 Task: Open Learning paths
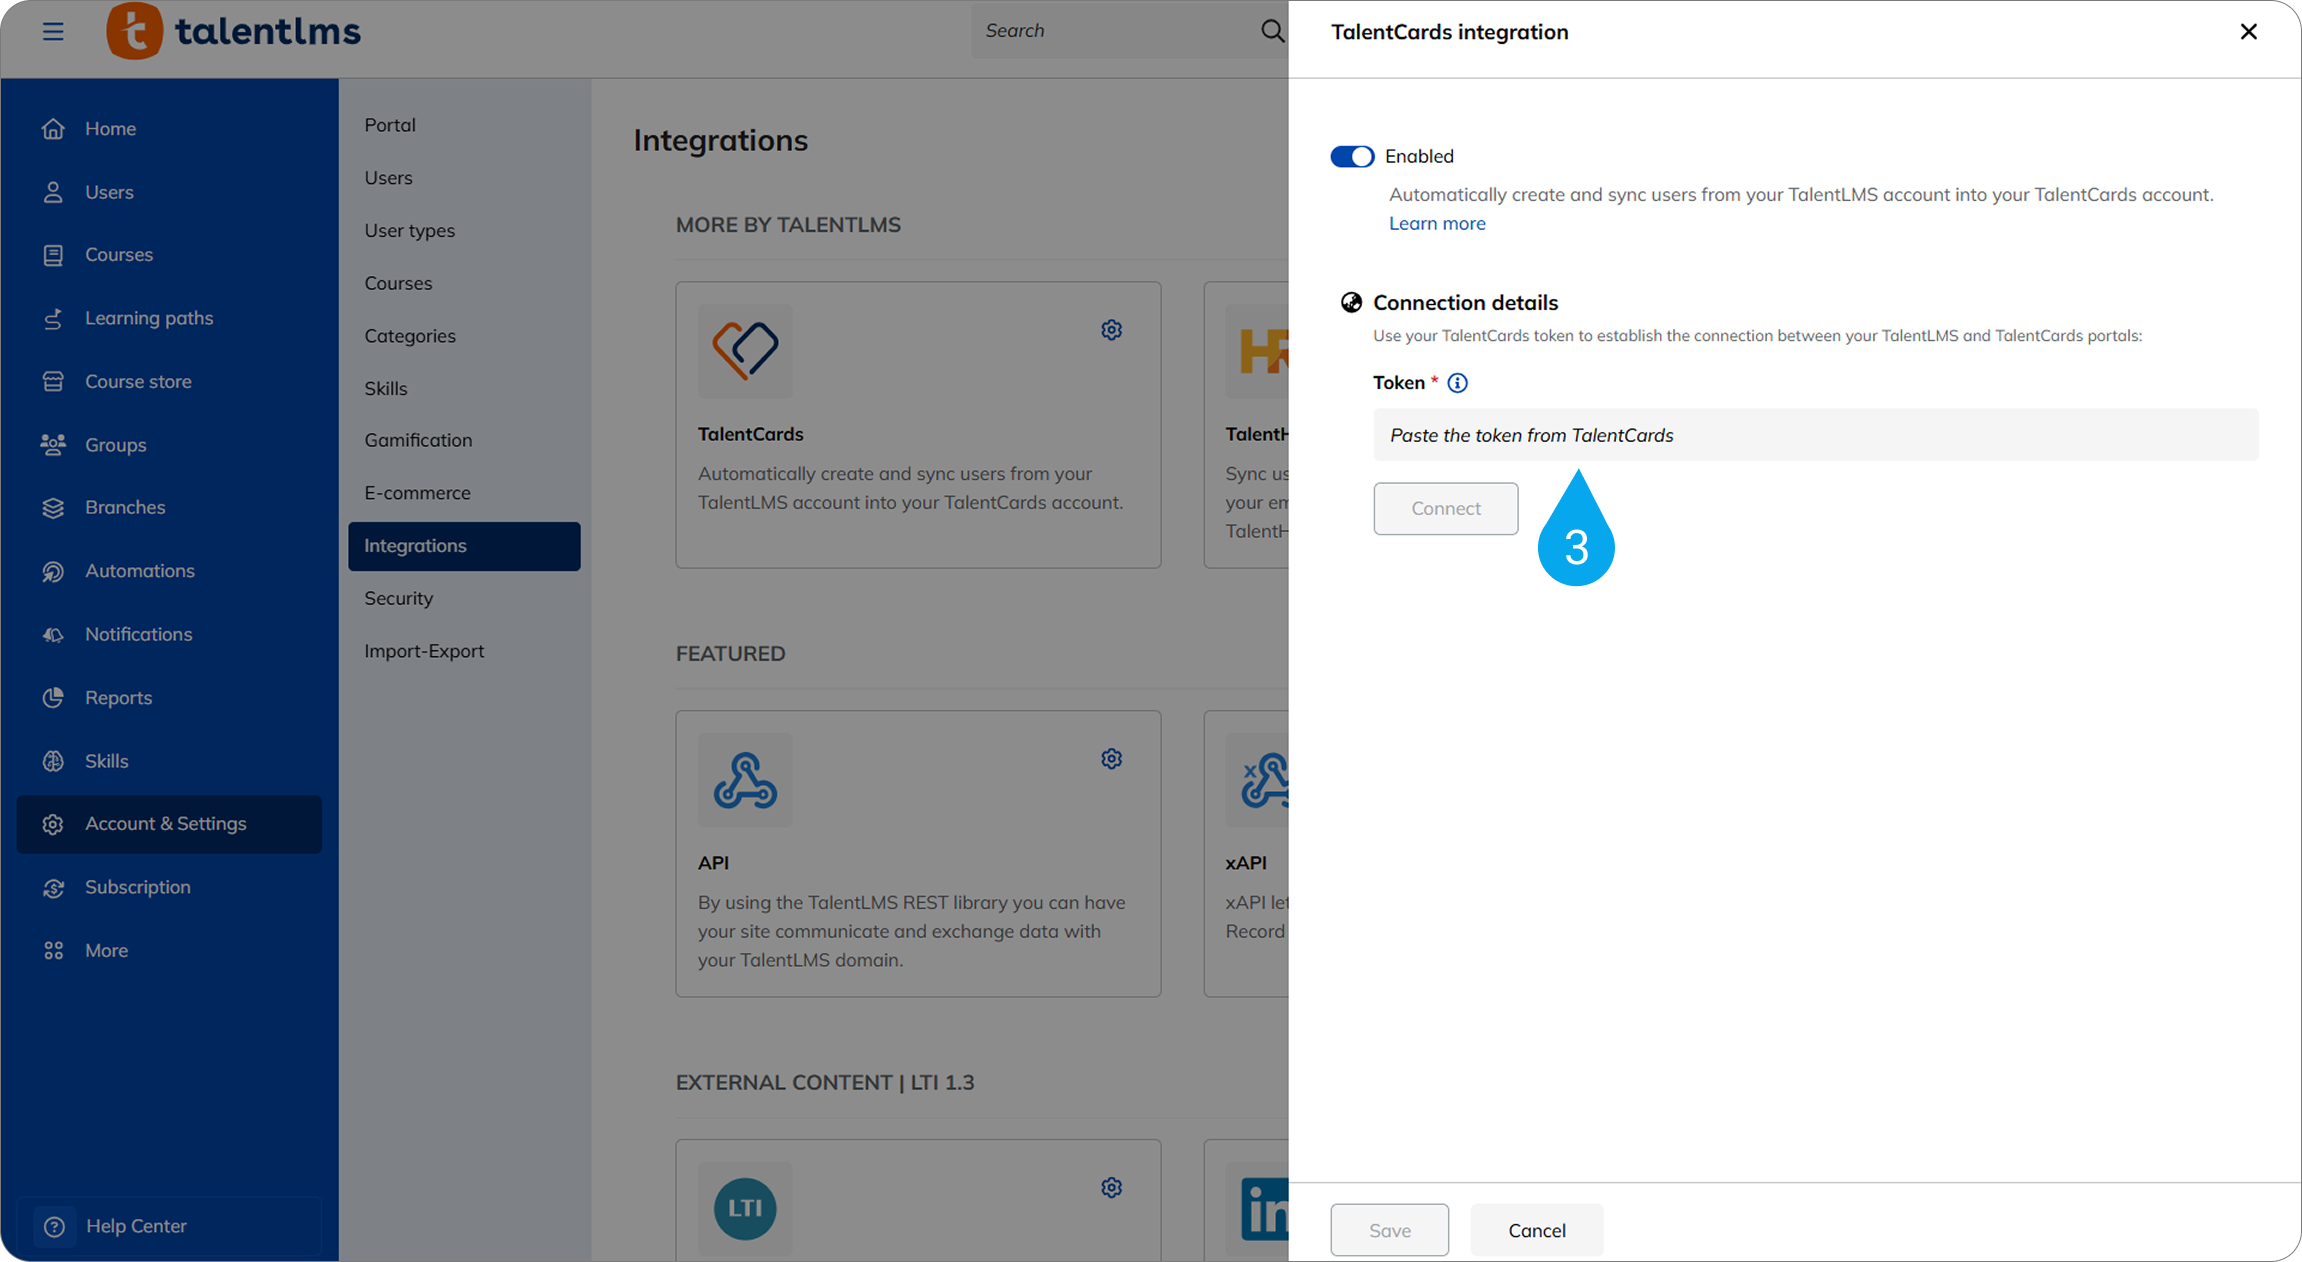pos(169,318)
